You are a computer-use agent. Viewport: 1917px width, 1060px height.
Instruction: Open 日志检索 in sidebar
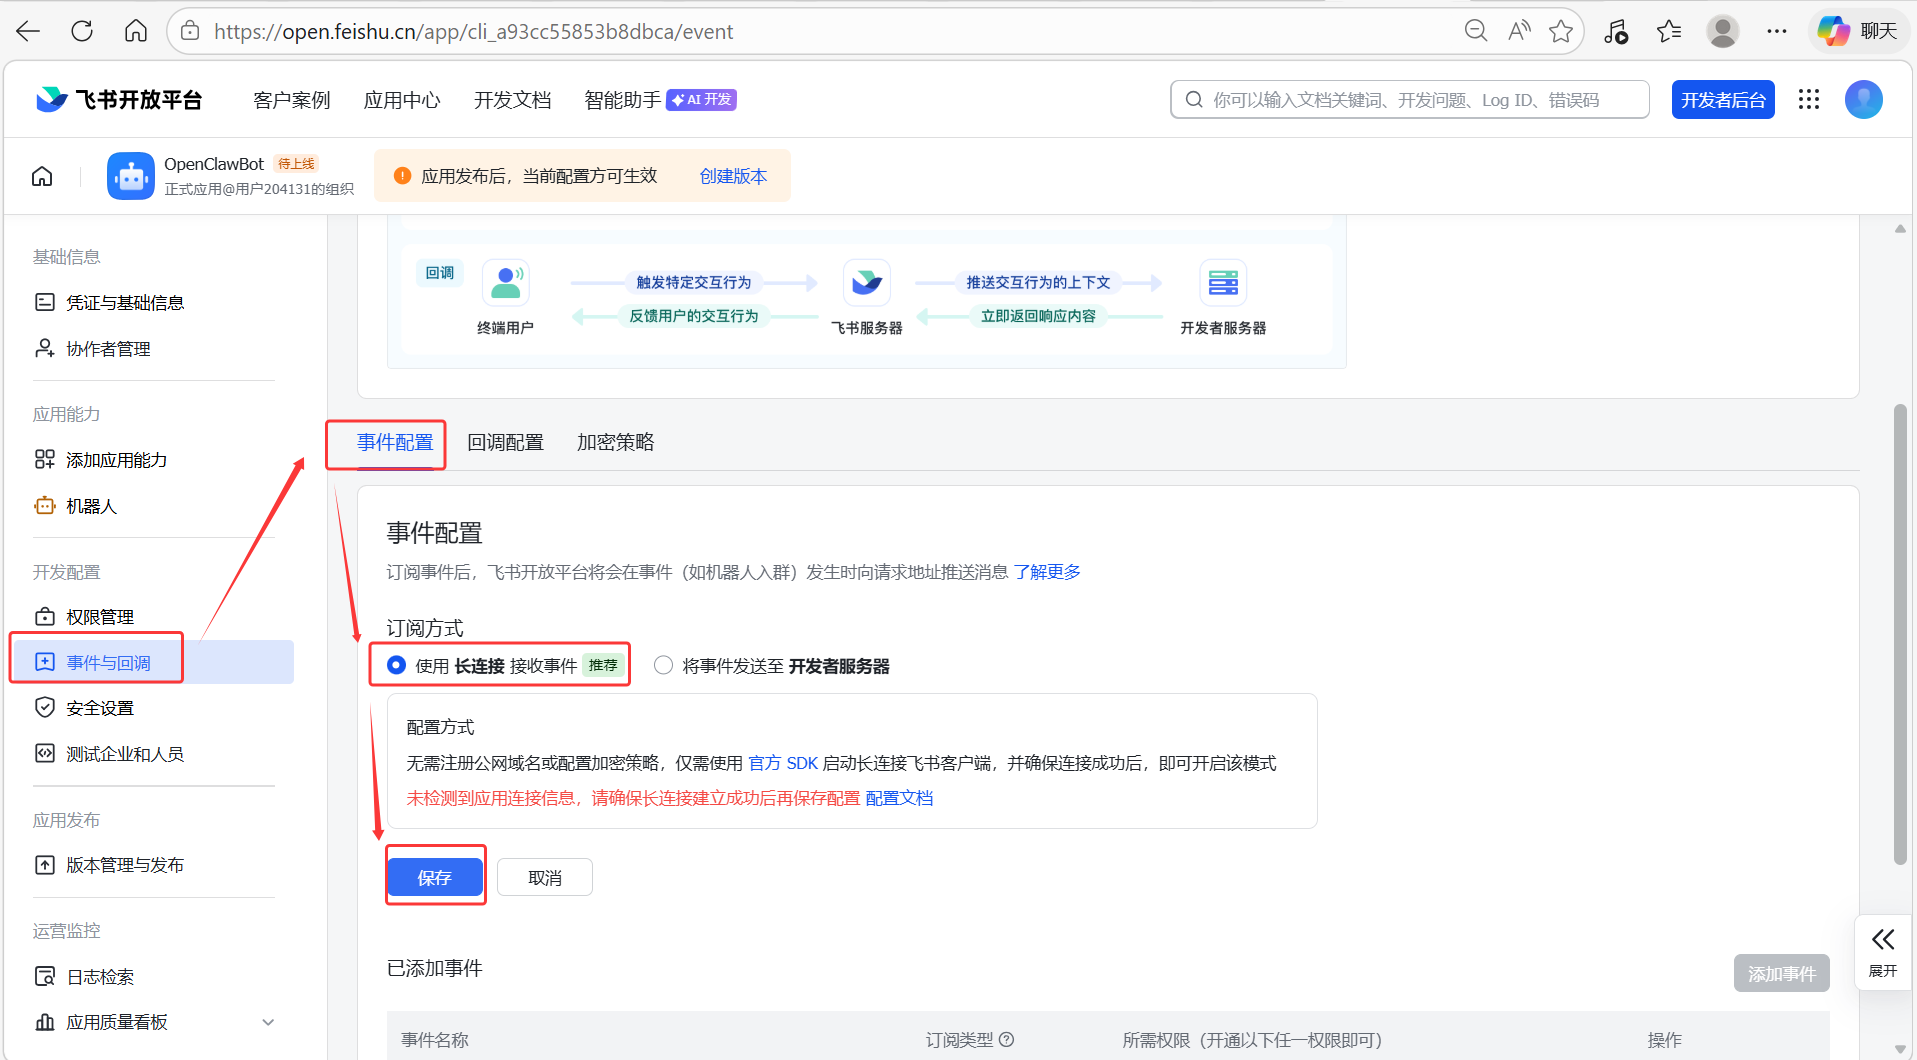pos(99,977)
